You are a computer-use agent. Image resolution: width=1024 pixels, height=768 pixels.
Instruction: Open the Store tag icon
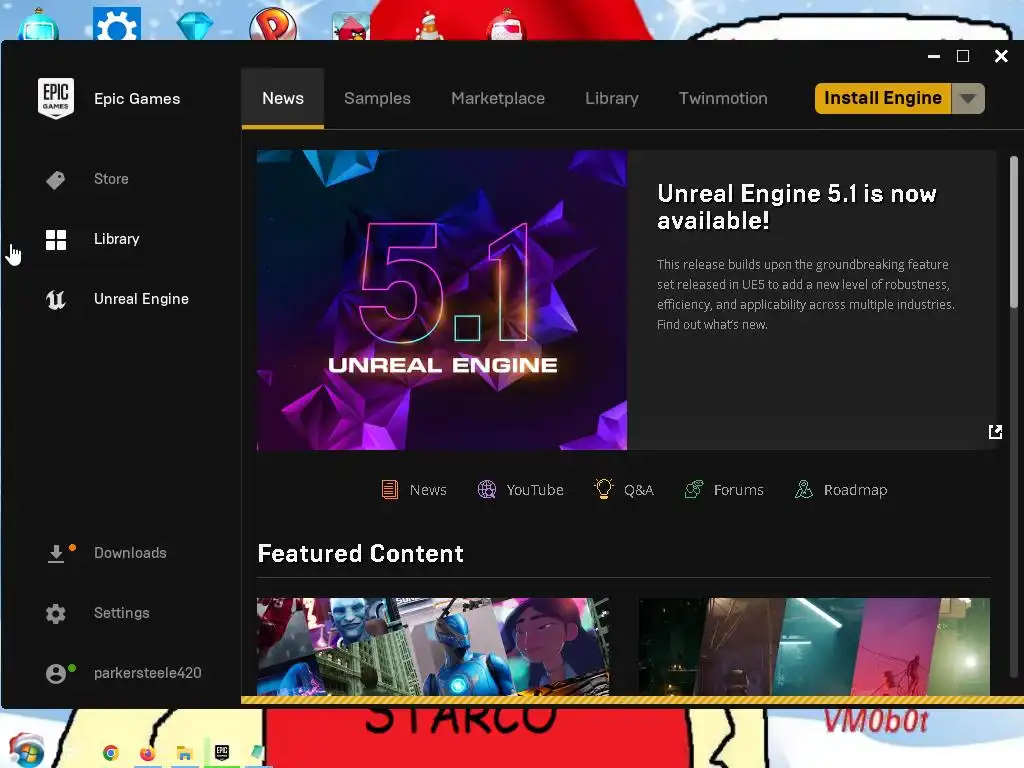pos(56,180)
